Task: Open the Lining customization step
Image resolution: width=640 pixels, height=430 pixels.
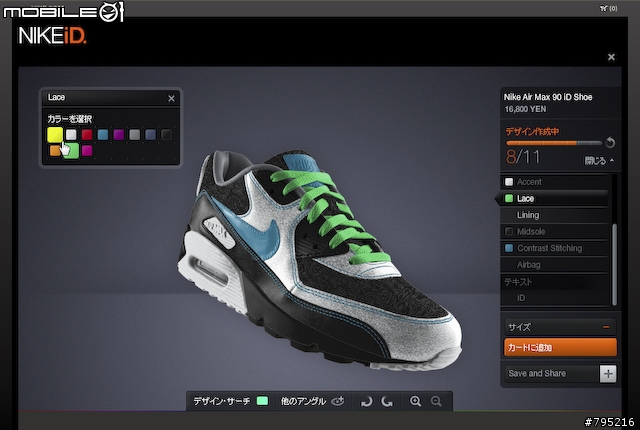Action: (x=556, y=215)
